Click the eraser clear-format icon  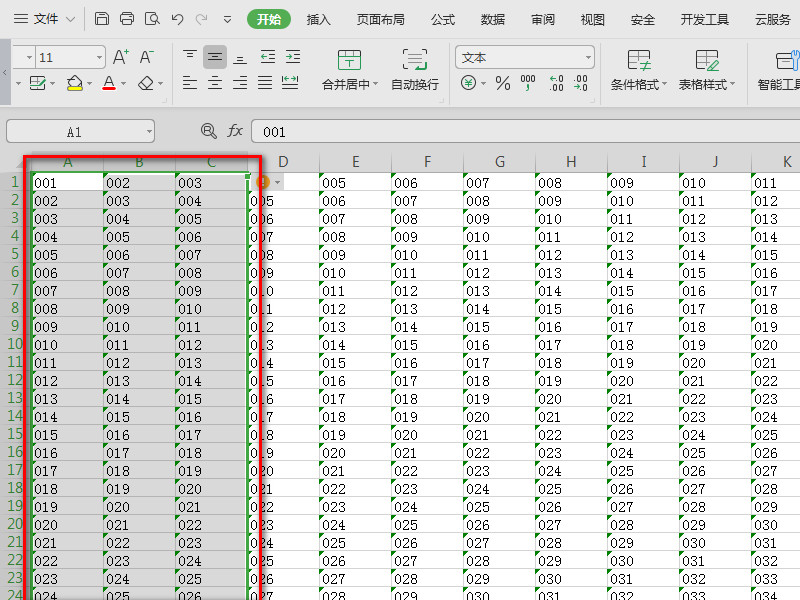click(146, 83)
